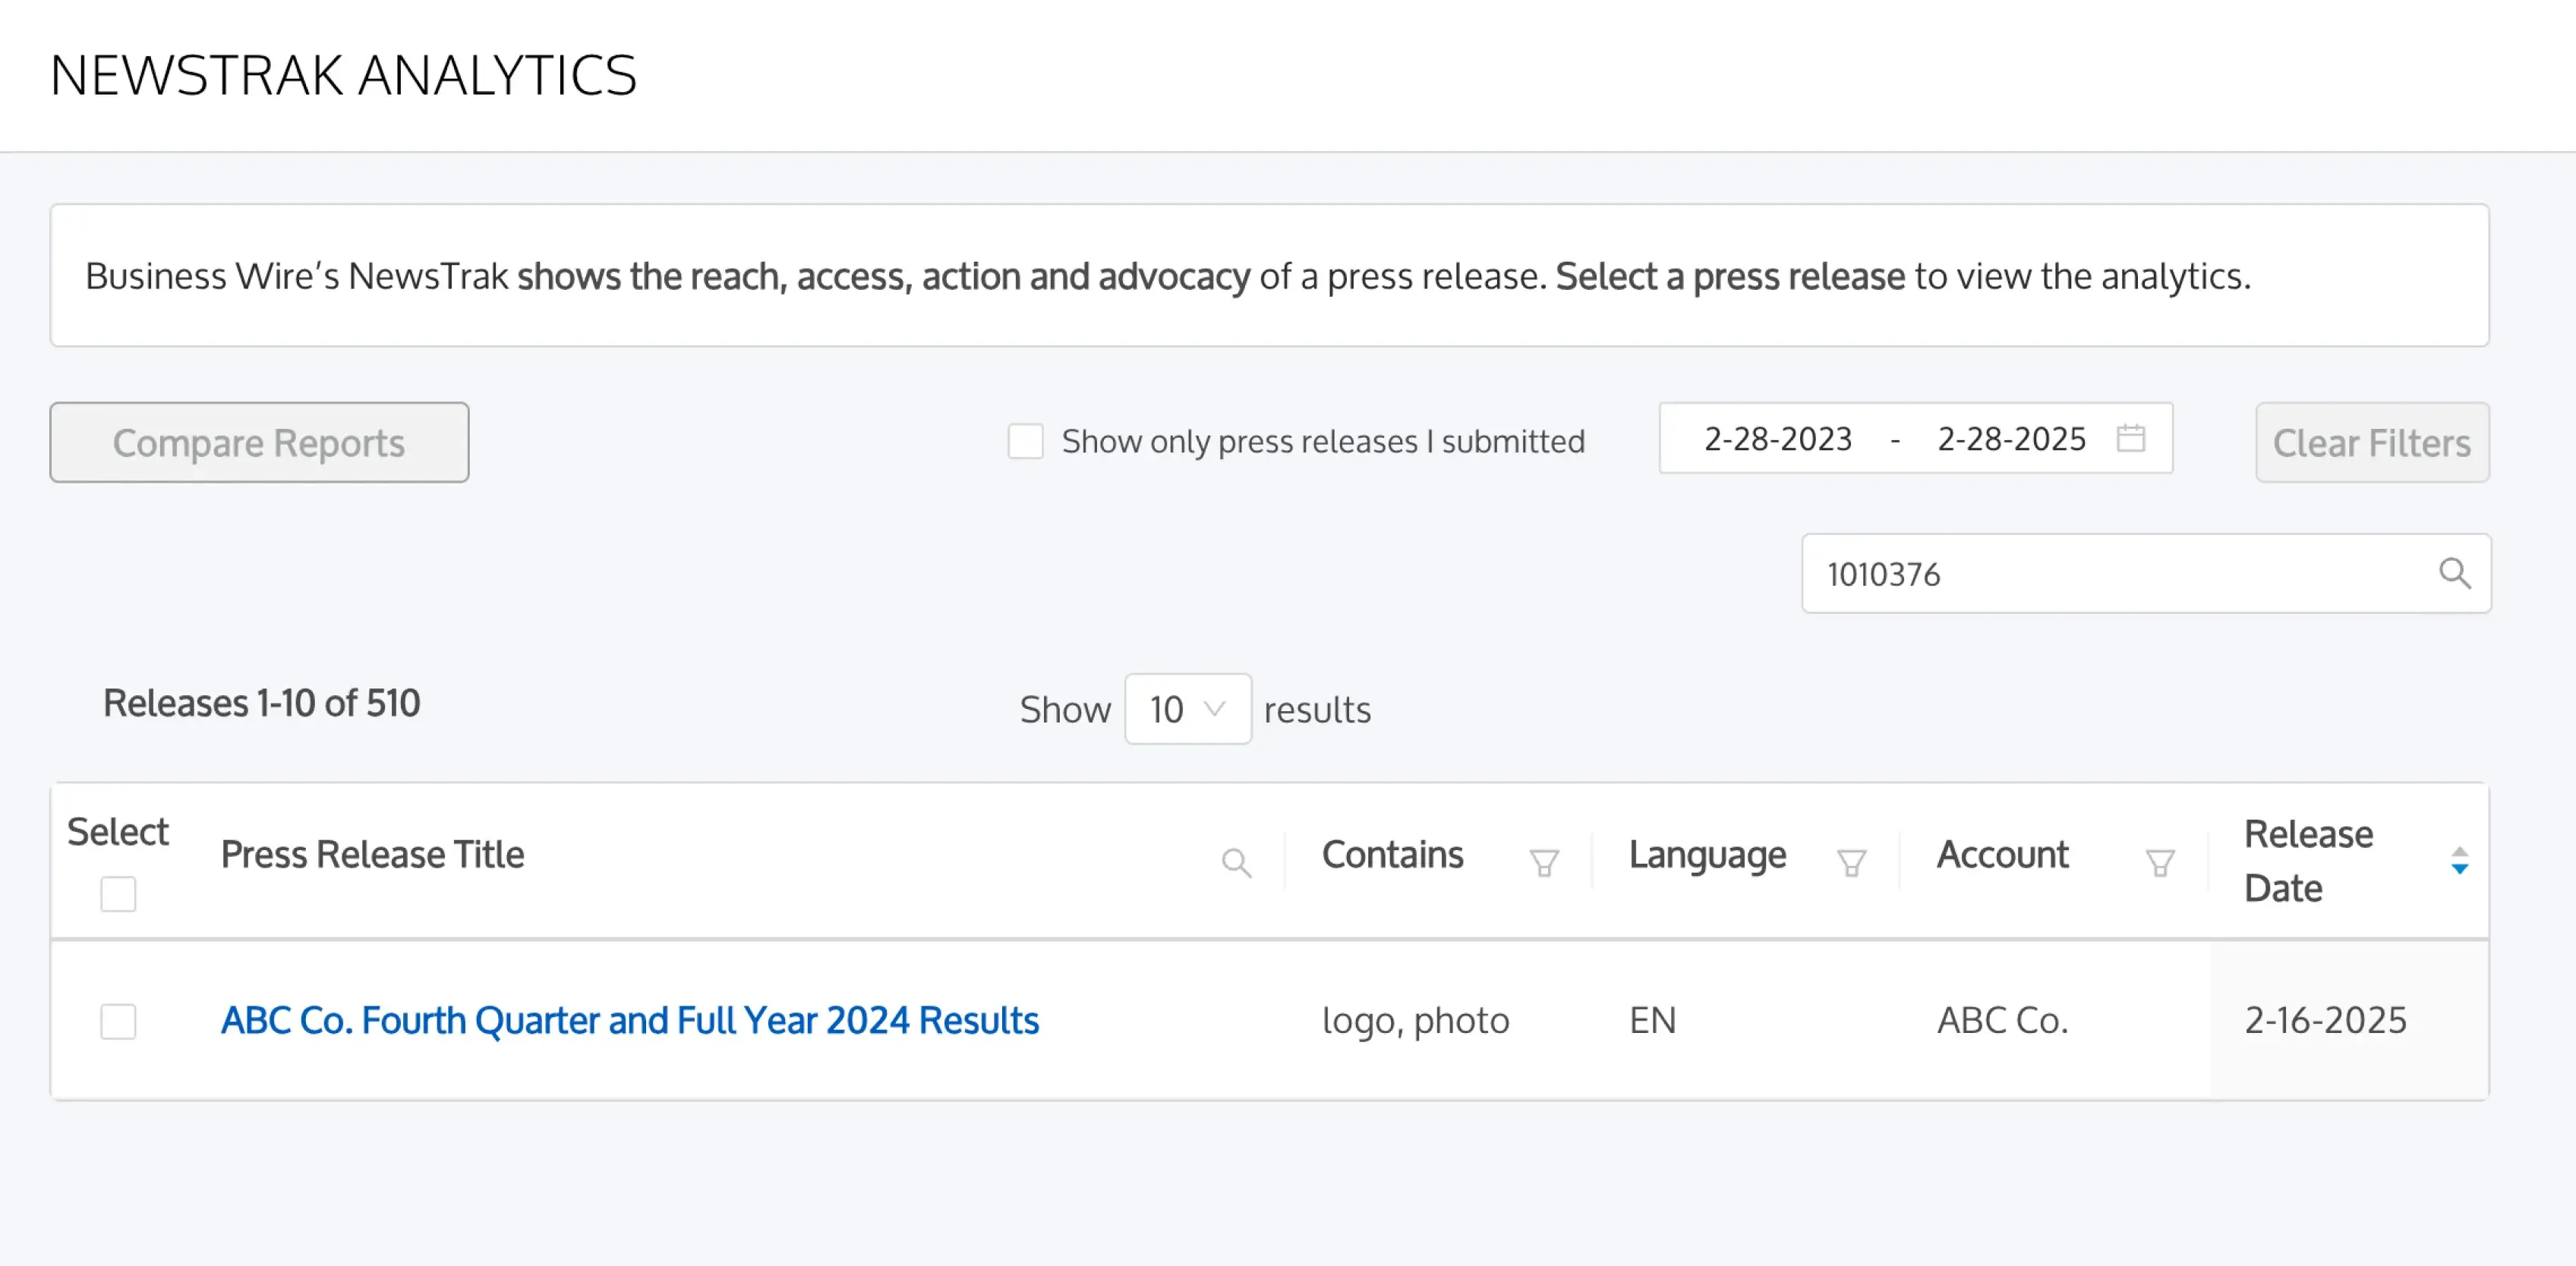Sort by Release Date arrows

tap(2459, 860)
